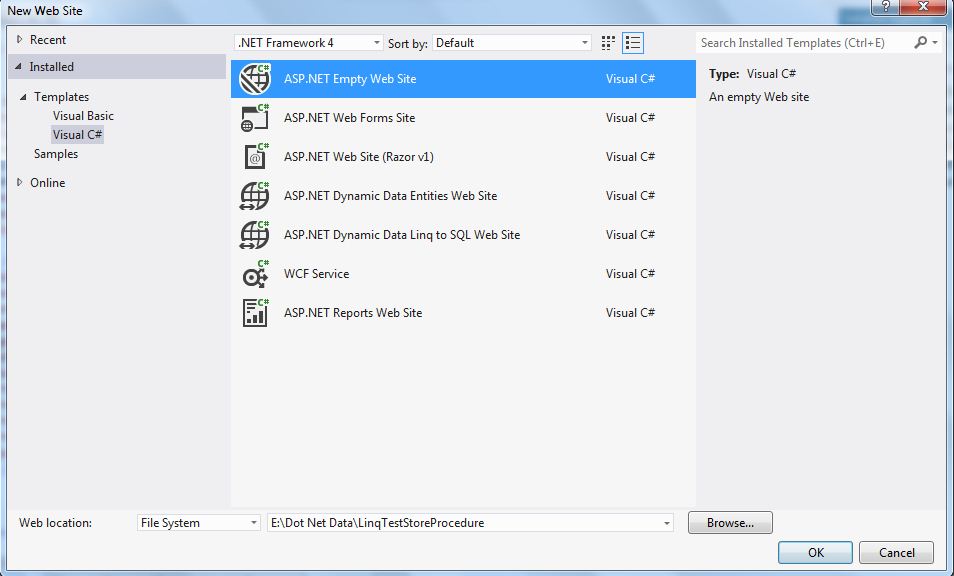Select the Samples tree node
Screen dimensions: 954x576
pos(56,154)
